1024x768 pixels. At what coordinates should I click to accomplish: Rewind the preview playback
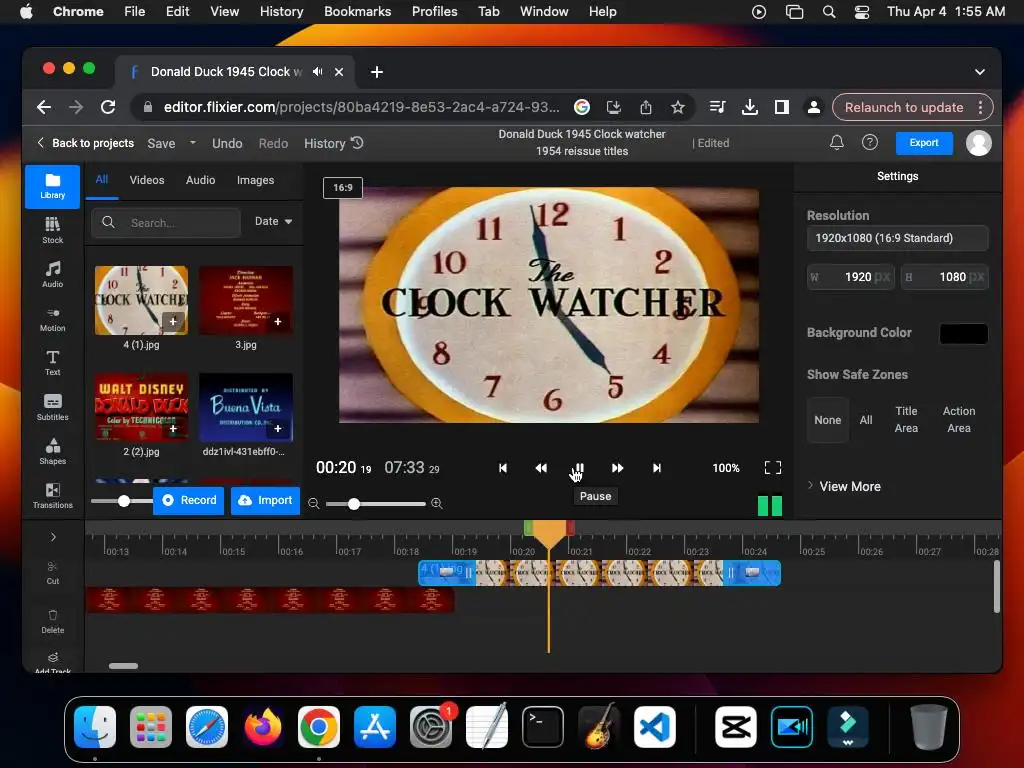541,468
